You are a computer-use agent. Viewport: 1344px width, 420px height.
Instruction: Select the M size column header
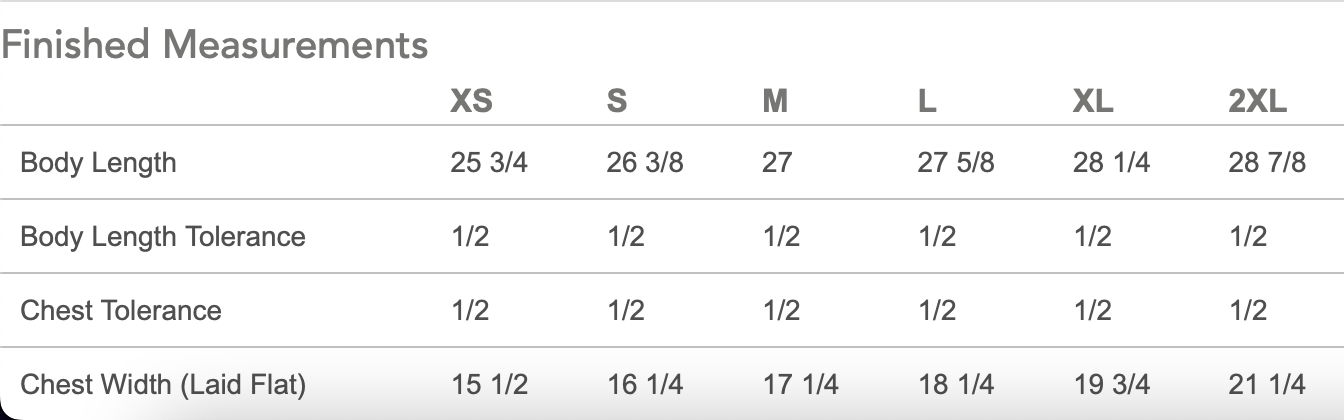click(x=775, y=101)
